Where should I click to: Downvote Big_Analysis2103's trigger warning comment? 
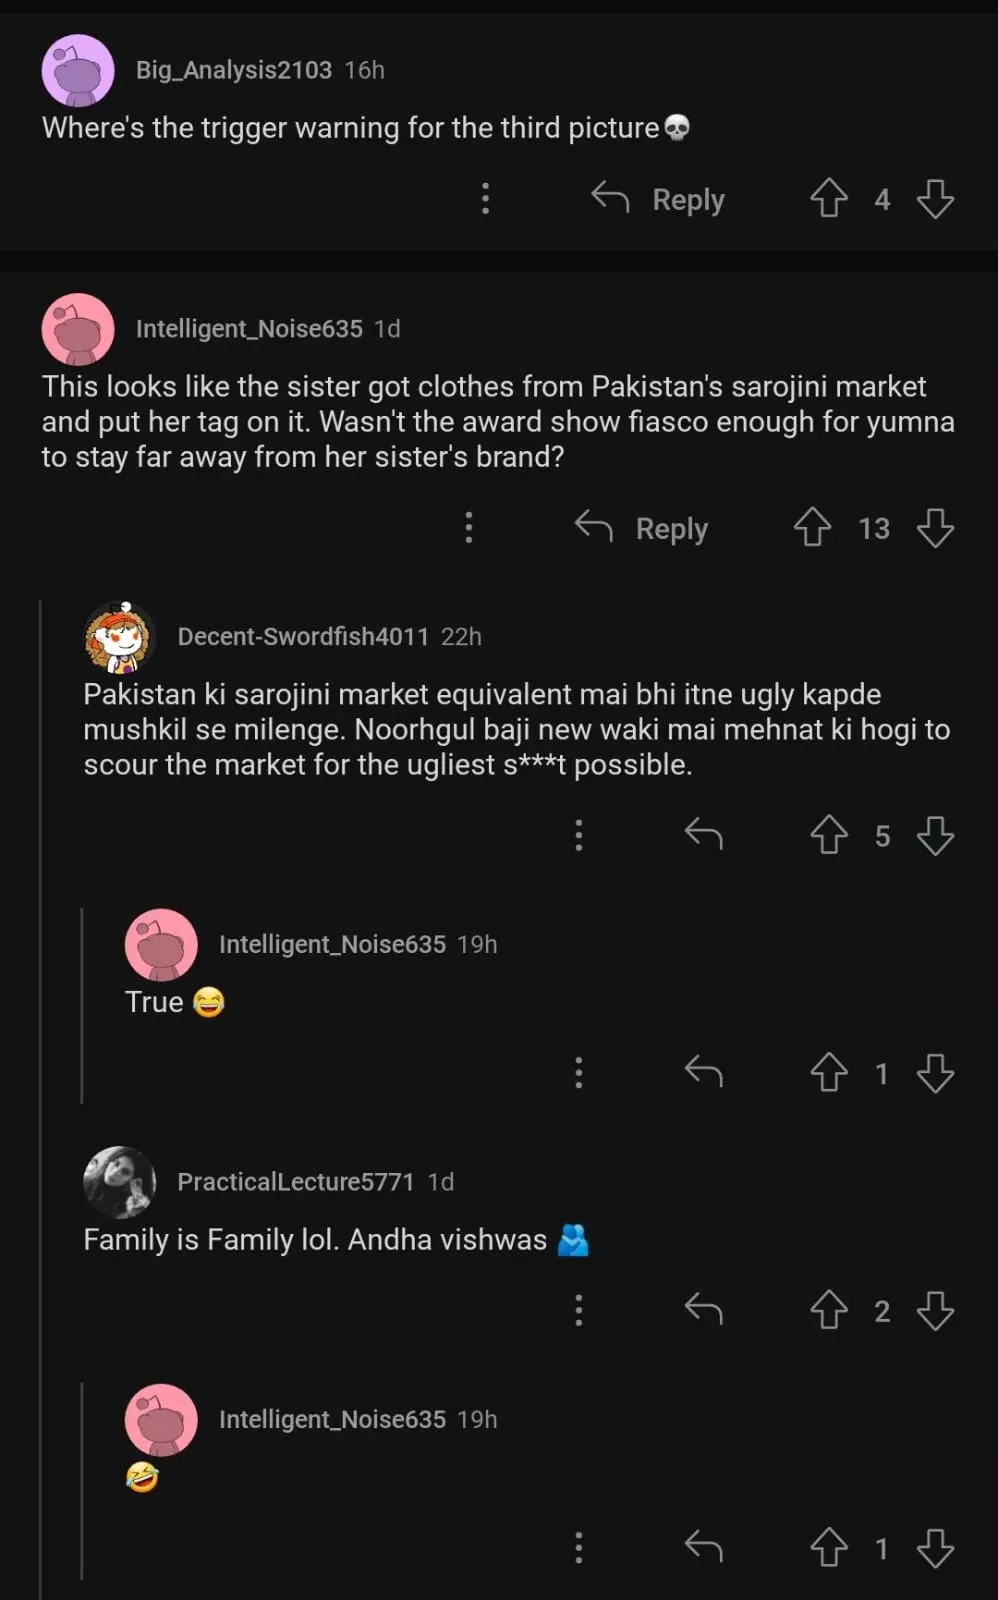click(x=935, y=198)
